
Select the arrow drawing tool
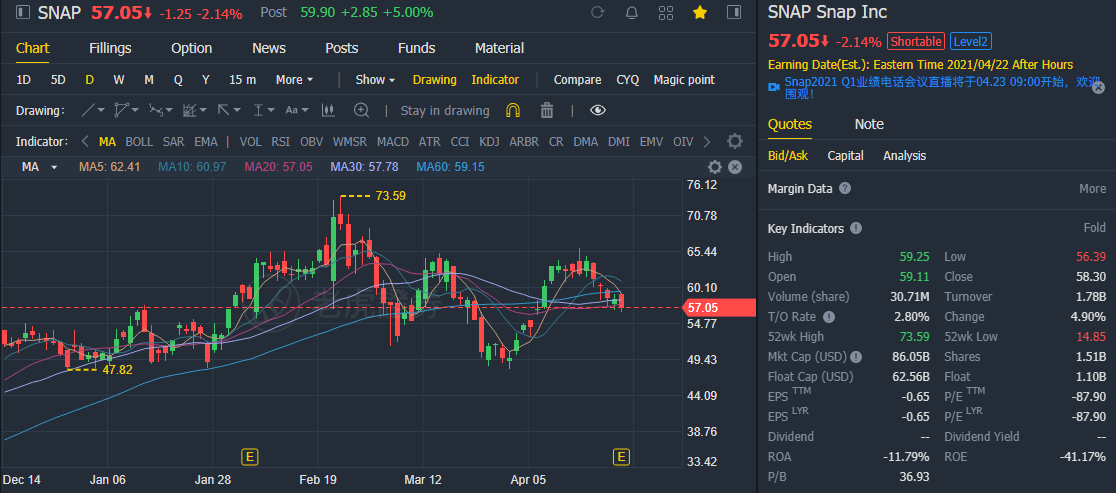tap(223, 110)
